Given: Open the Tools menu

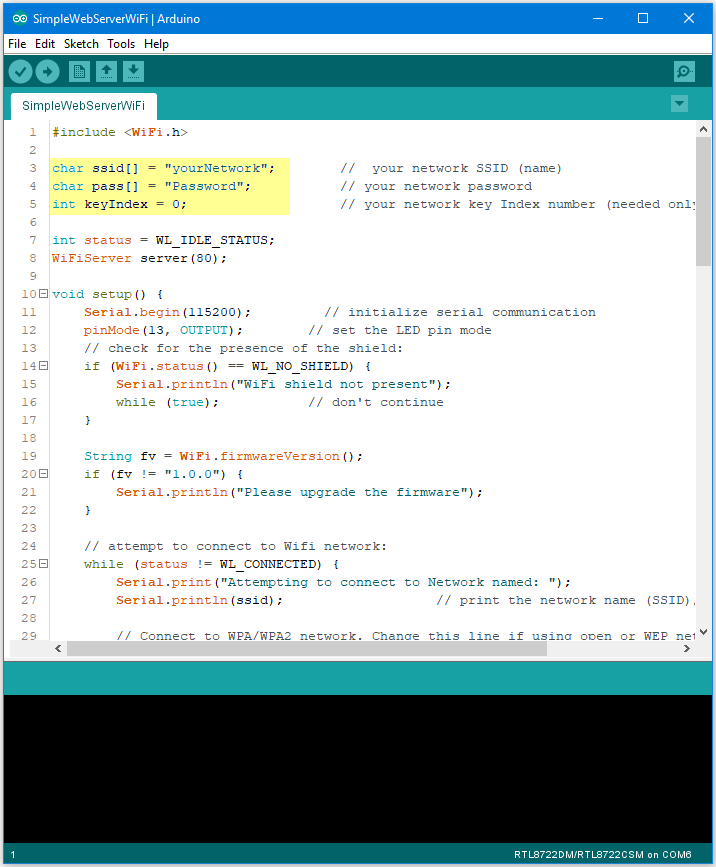Looking at the screenshot, I should coord(121,44).
